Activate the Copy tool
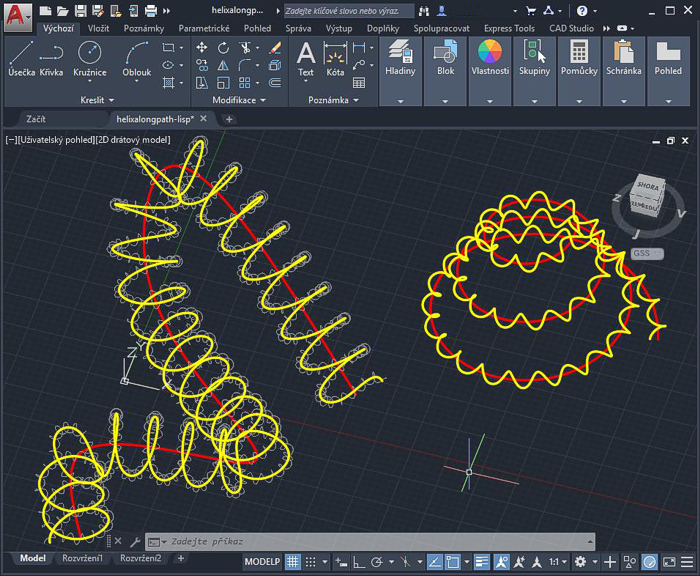Screen dimensions: 700x576 click(x=202, y=65)
